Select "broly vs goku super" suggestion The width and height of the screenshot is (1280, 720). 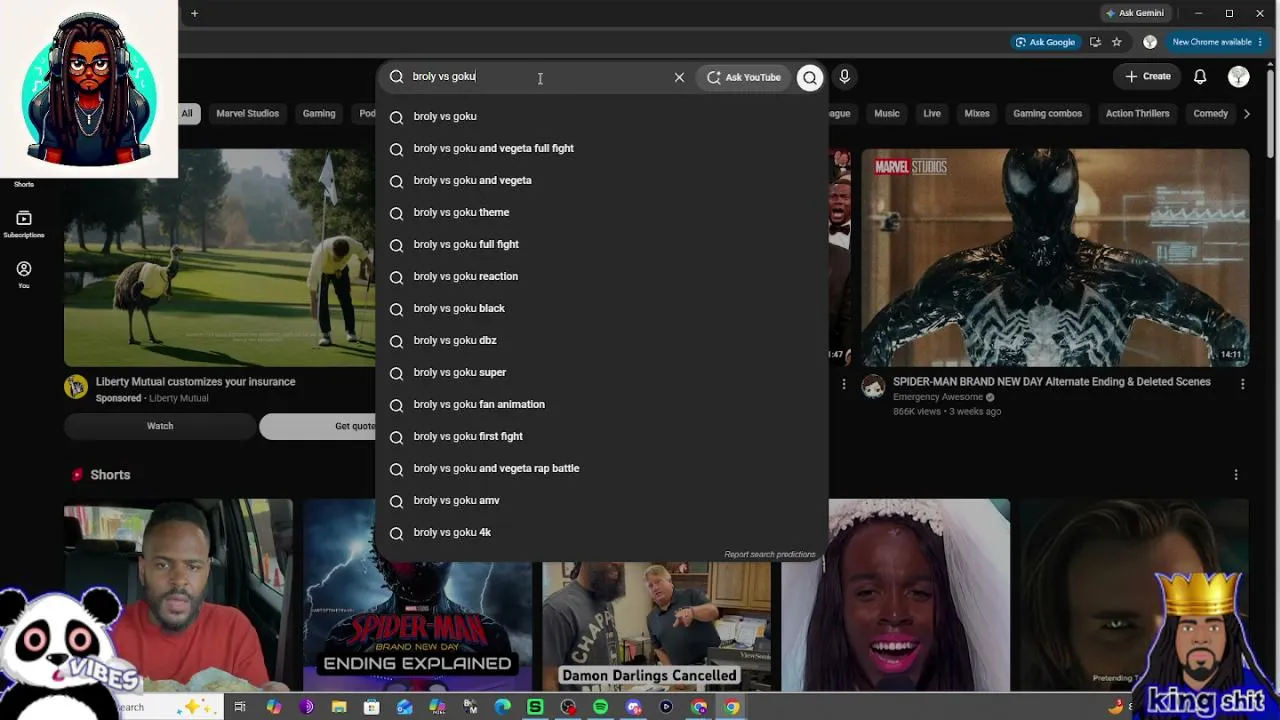point(601,373)
